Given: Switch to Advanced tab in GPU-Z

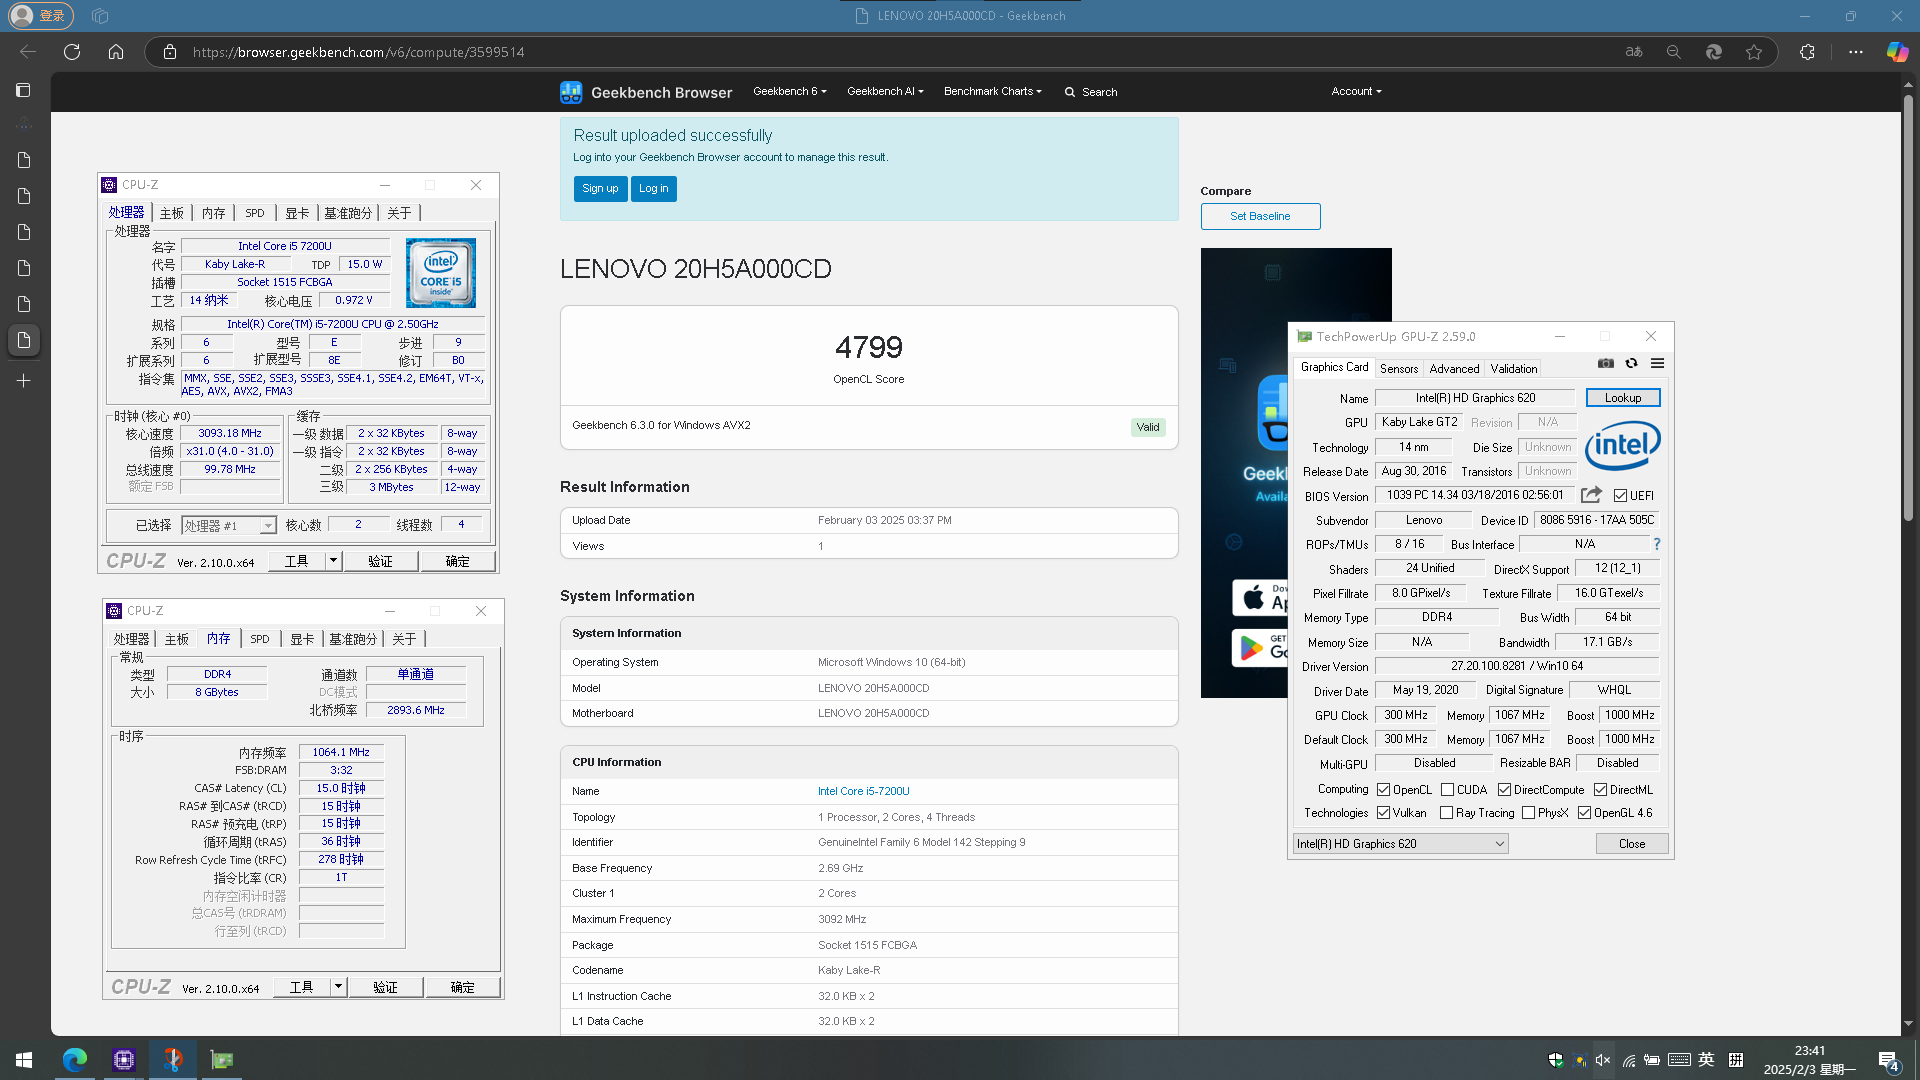Looking at the screenshot, I should point(1454,369).
